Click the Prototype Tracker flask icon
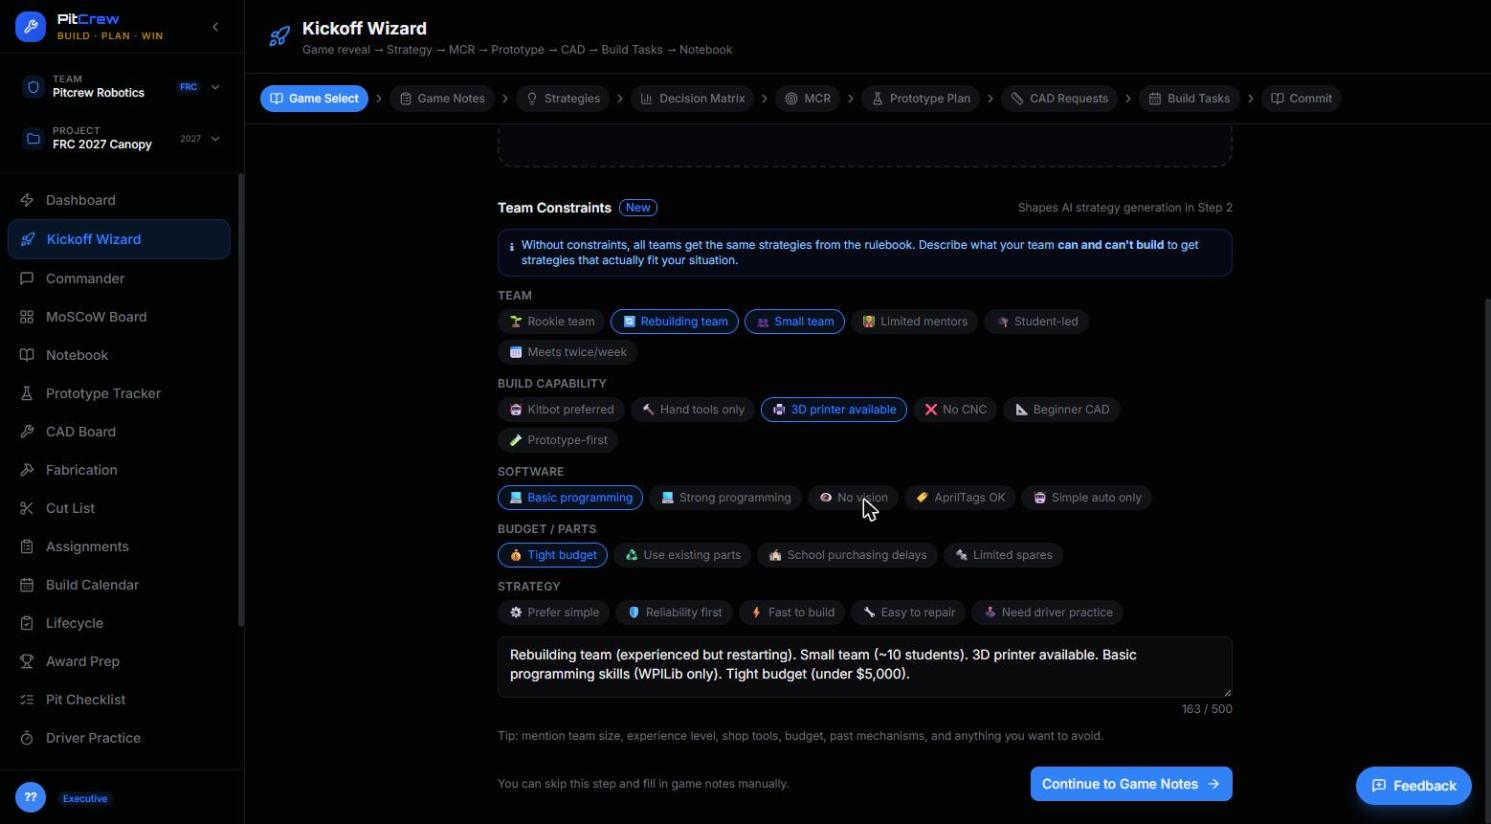This screenshot has height=824, width=1491. (27, 393)
